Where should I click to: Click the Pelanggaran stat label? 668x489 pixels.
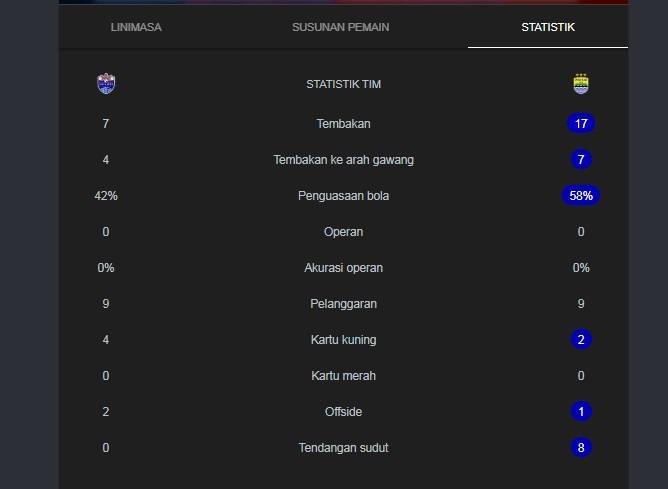click(x=343, y=304)
